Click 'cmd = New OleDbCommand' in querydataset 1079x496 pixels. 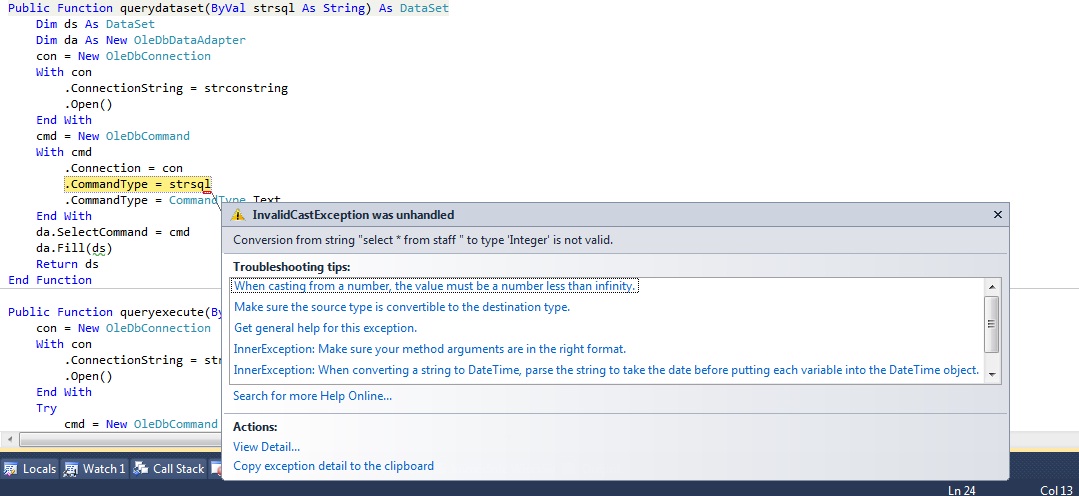[113, 136]
